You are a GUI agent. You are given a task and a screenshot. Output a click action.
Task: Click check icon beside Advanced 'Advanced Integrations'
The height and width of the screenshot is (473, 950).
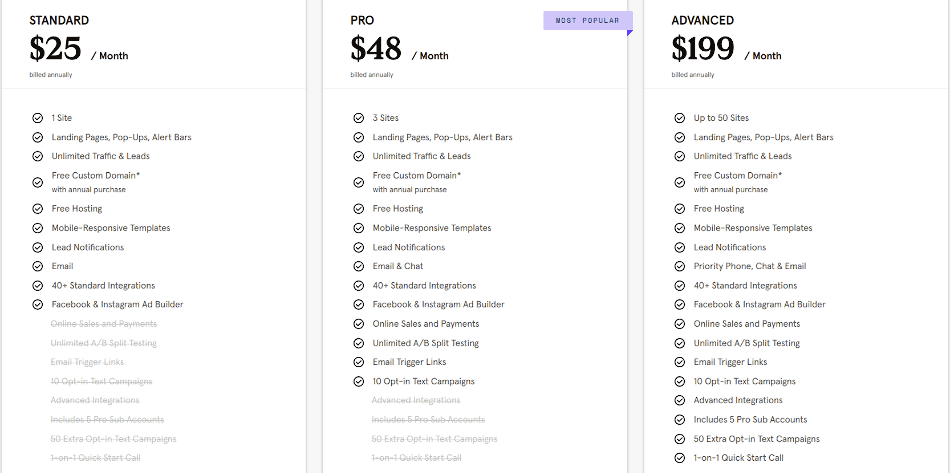point(679,400)
